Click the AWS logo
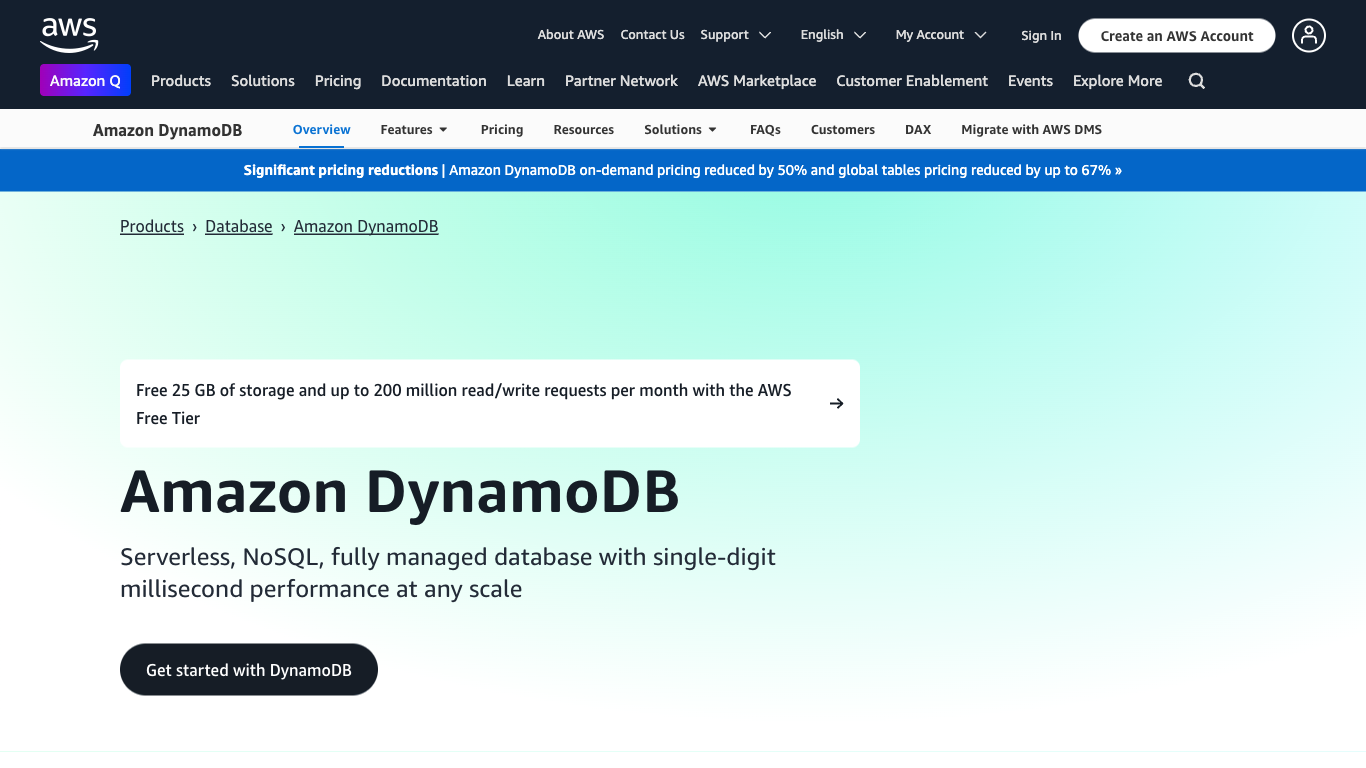Viewport: 1366px width, 768px height. 70,35
